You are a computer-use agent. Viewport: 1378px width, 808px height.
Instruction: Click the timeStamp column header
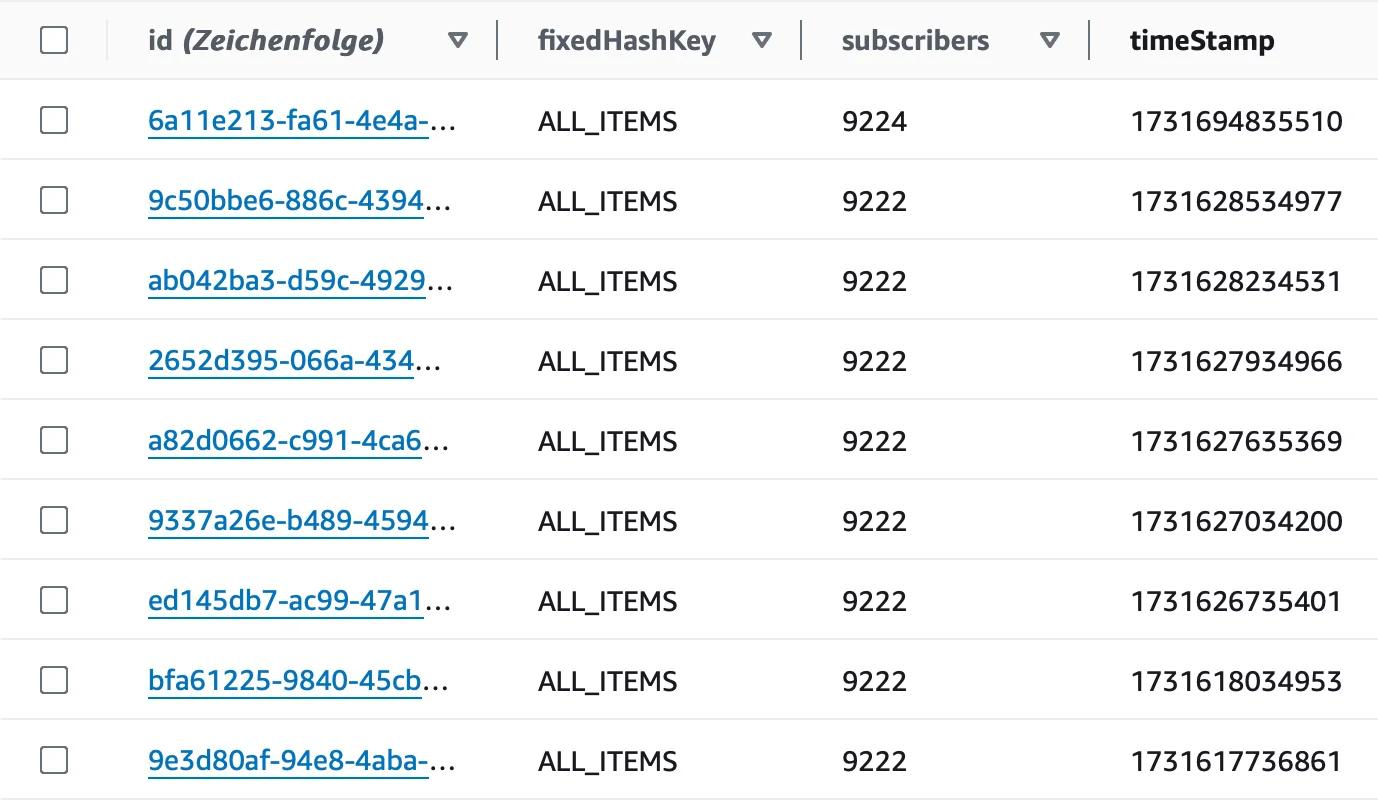coord(1202,41)
